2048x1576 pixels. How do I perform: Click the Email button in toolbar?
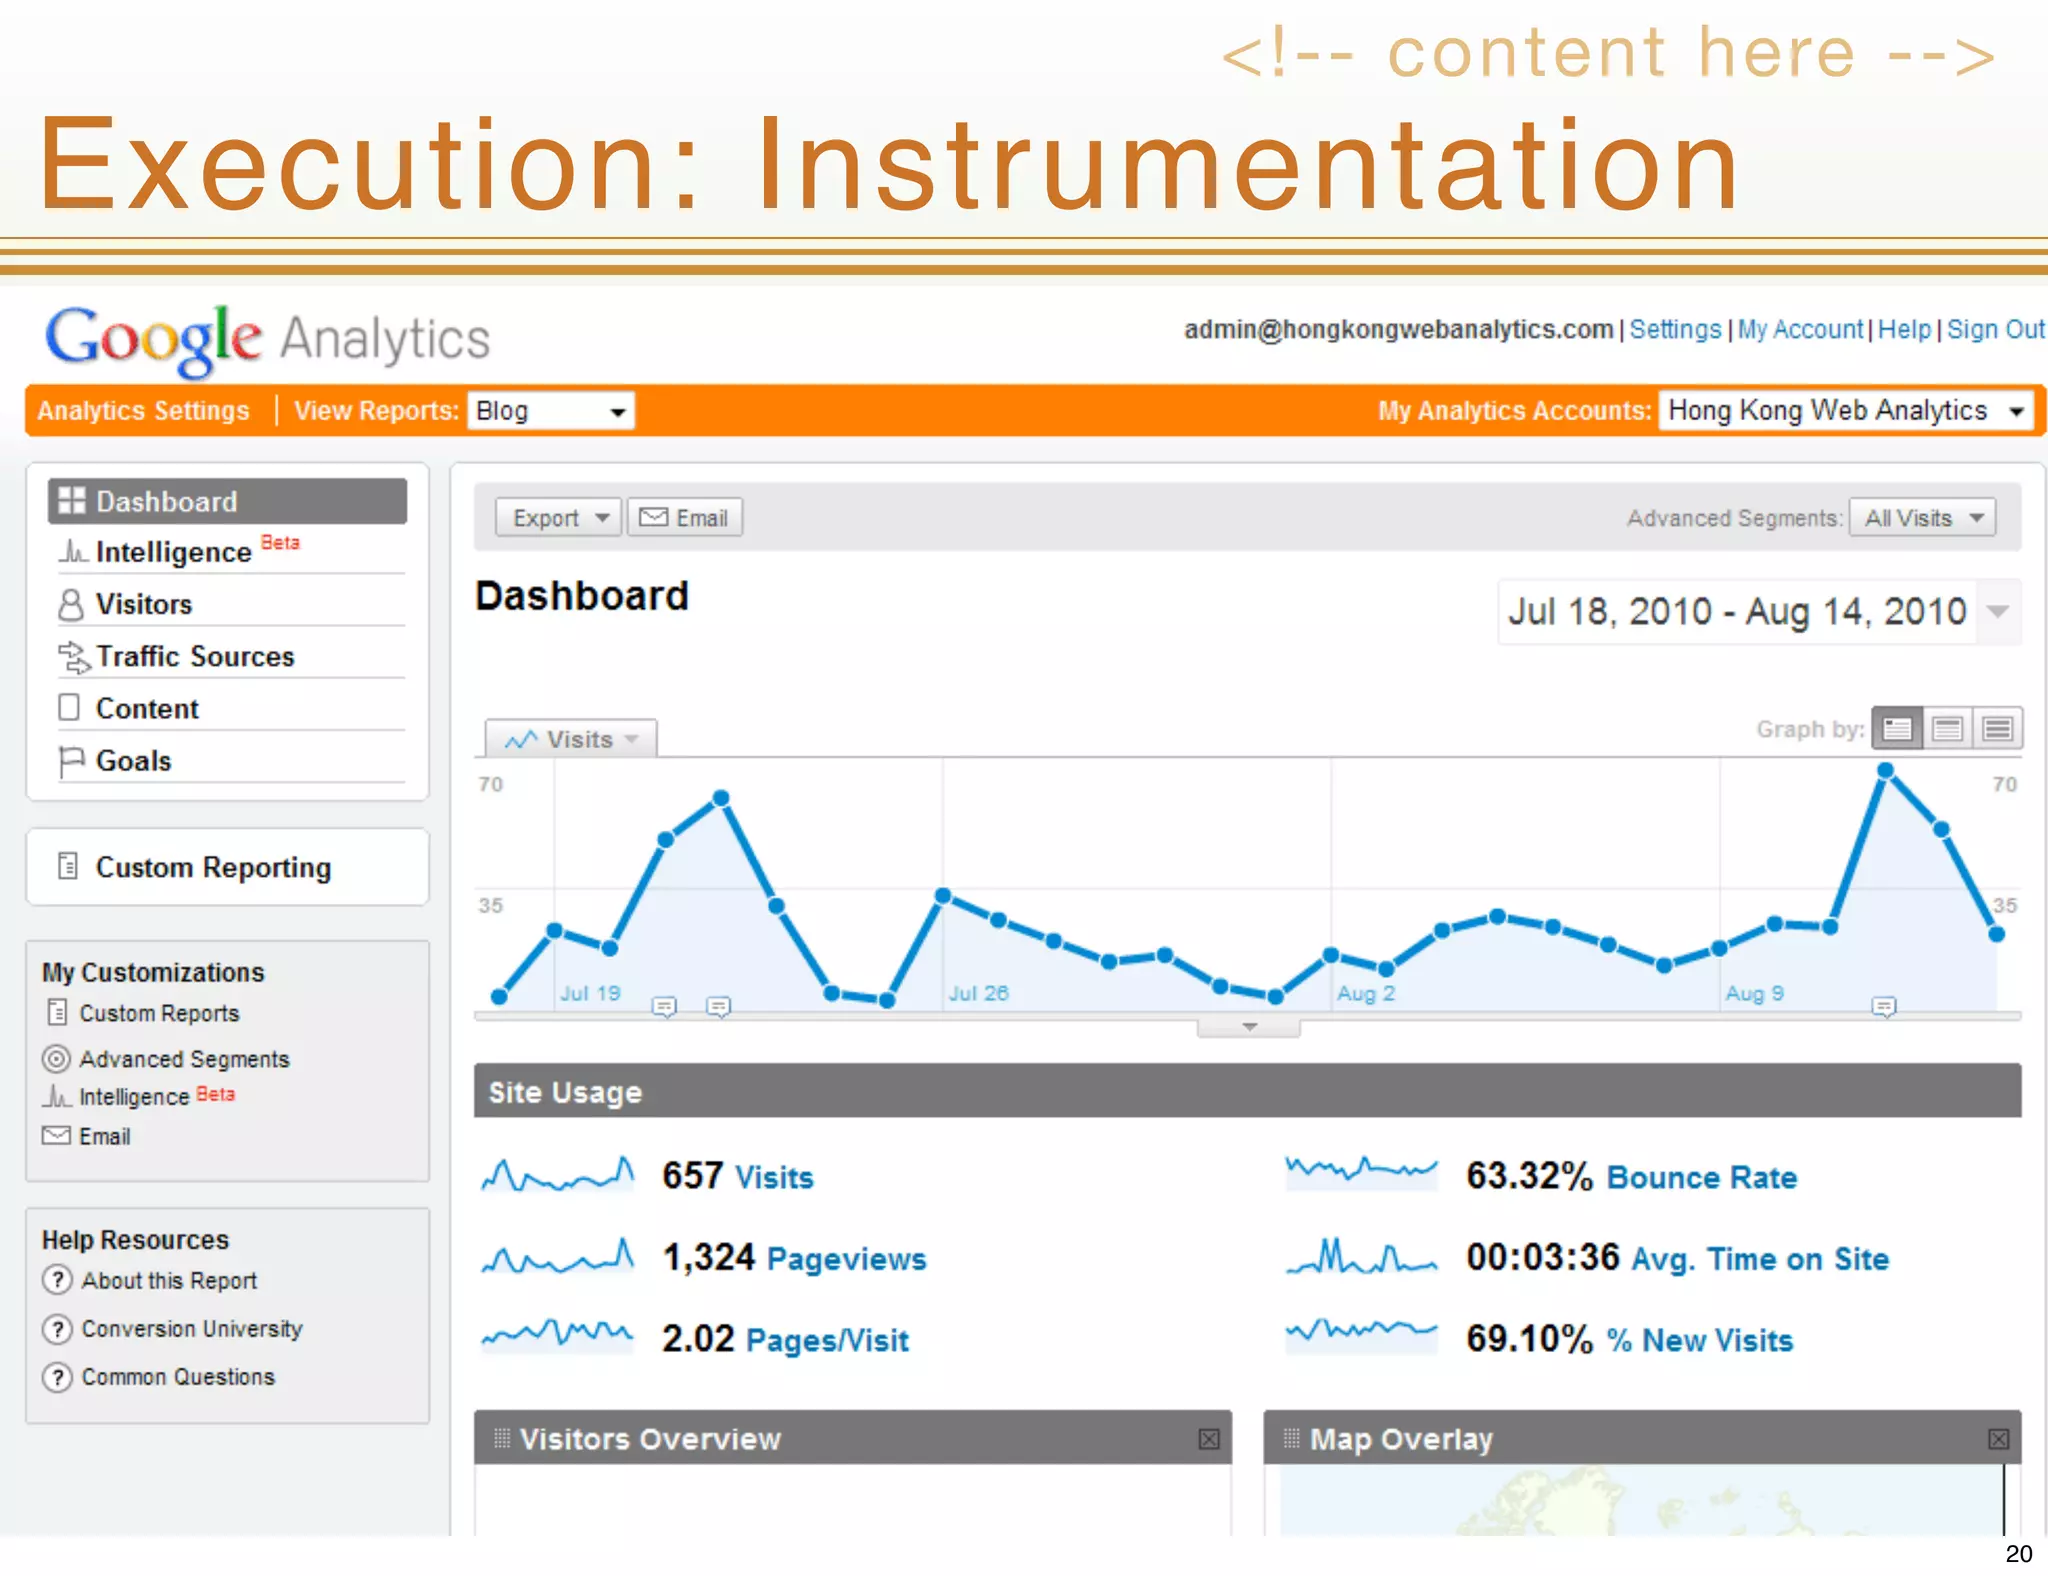click(x=685, y=518)
